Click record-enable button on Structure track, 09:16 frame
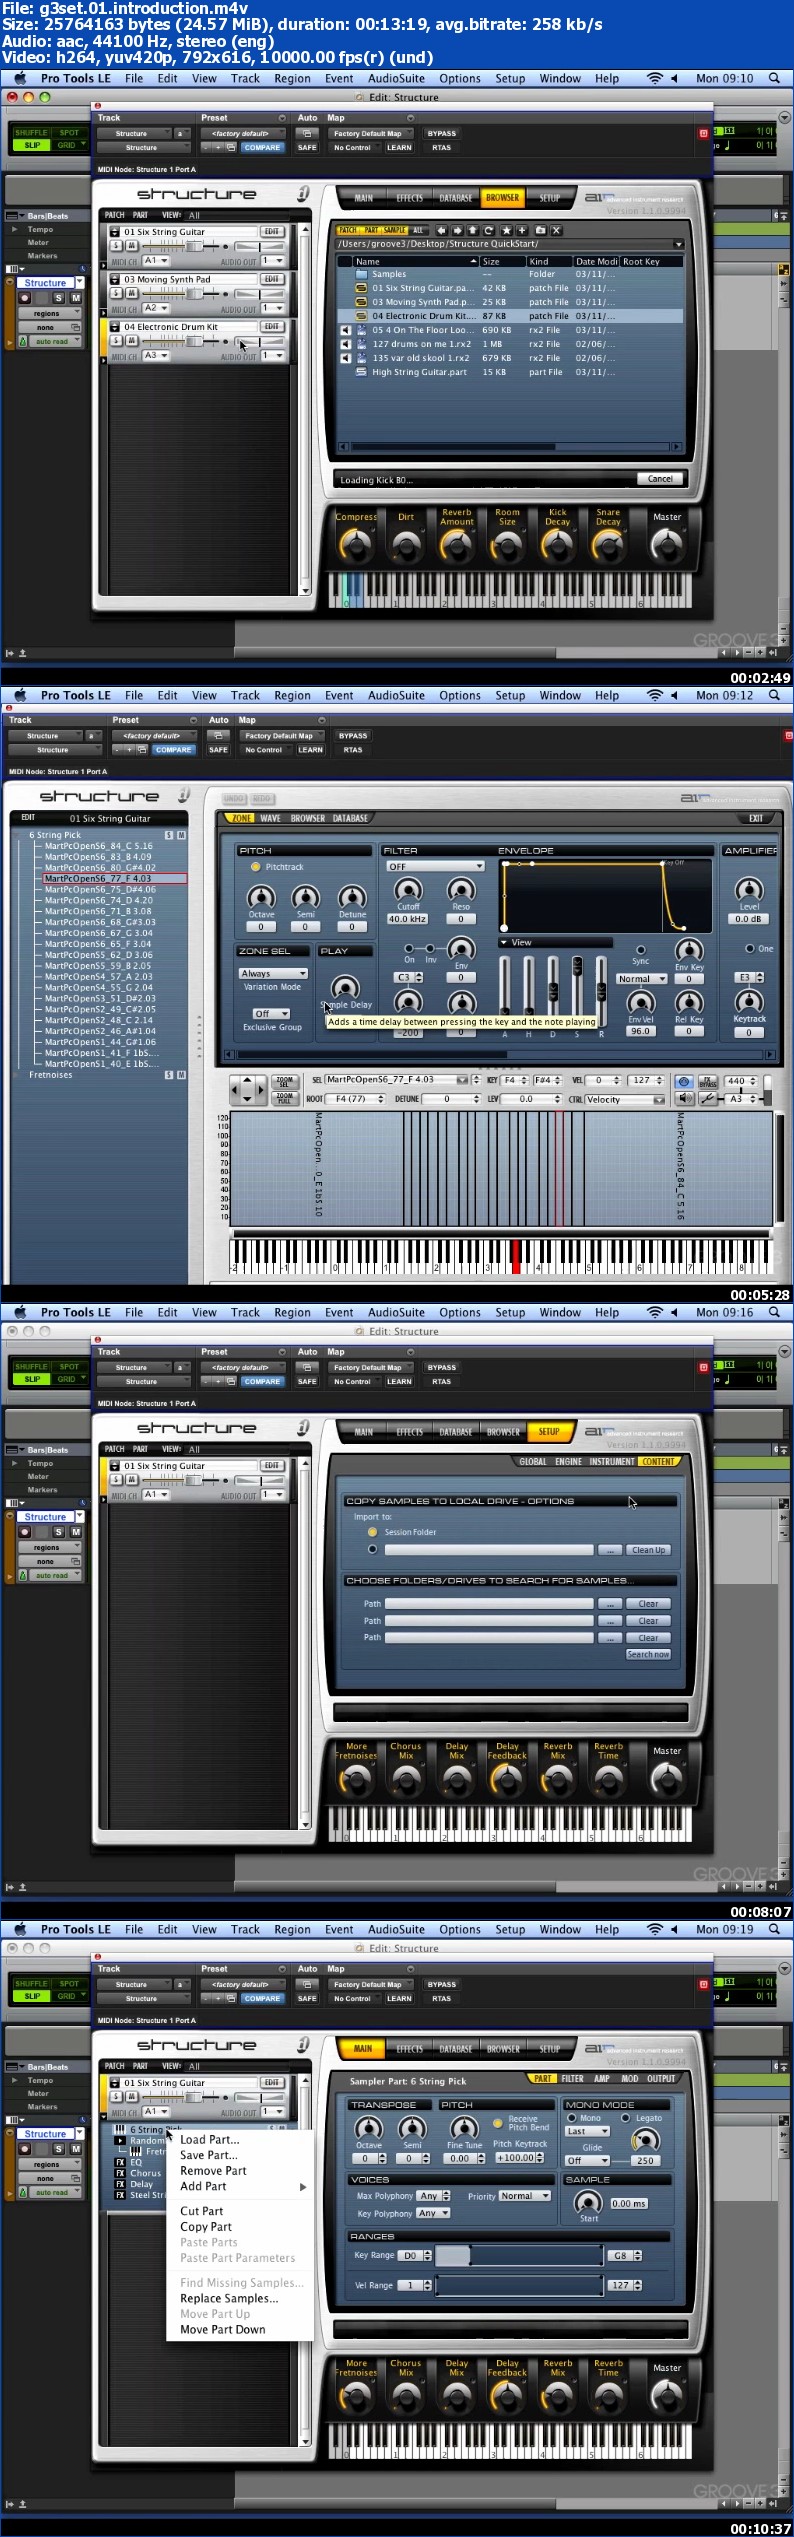The height and width of the screenshot is (2537, 794). [25, 1532]
